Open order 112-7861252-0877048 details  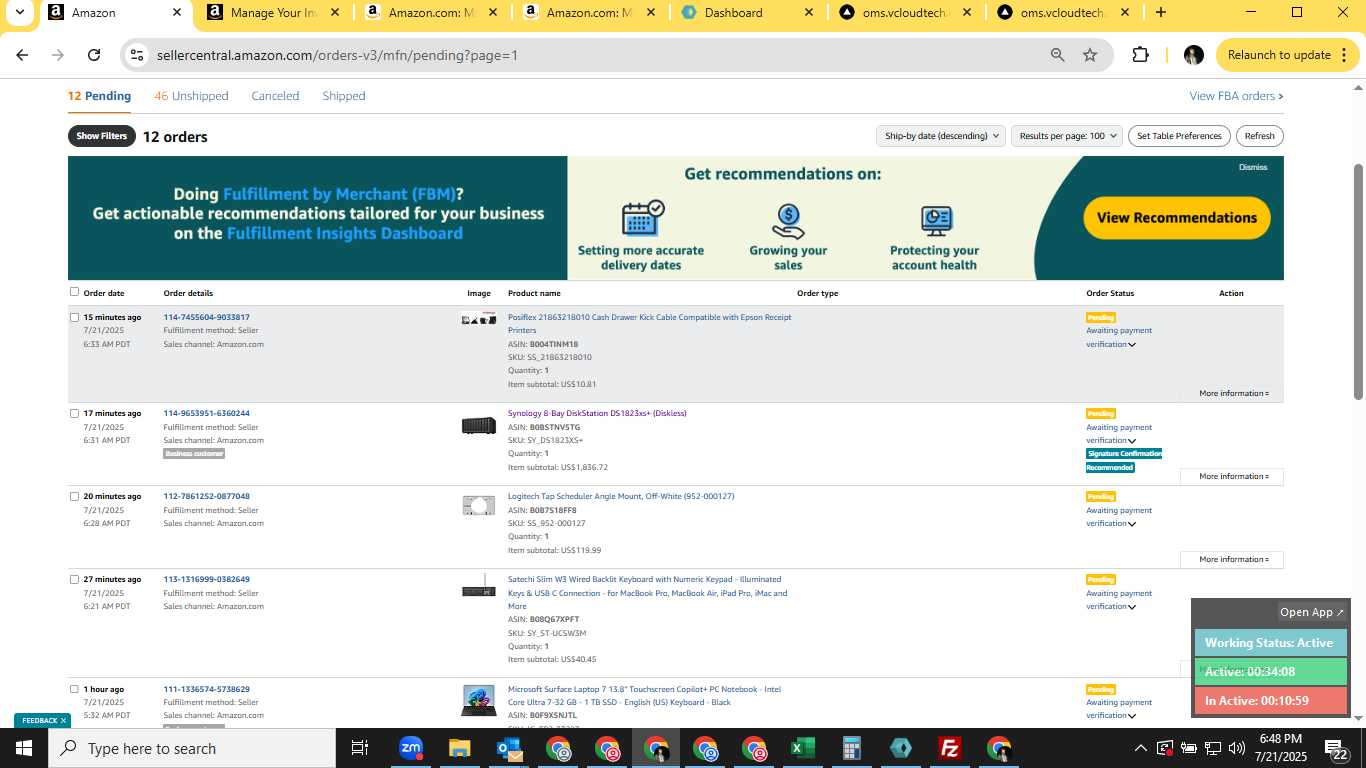point(207,496)
